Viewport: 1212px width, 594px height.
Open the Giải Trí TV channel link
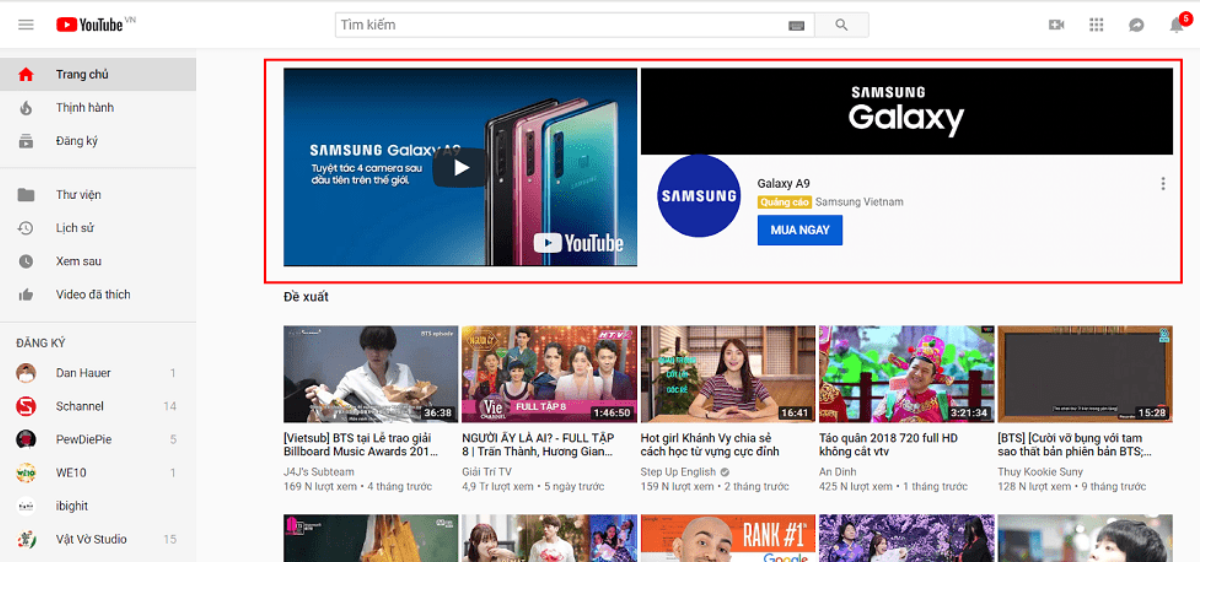click(x=487, y=472)
